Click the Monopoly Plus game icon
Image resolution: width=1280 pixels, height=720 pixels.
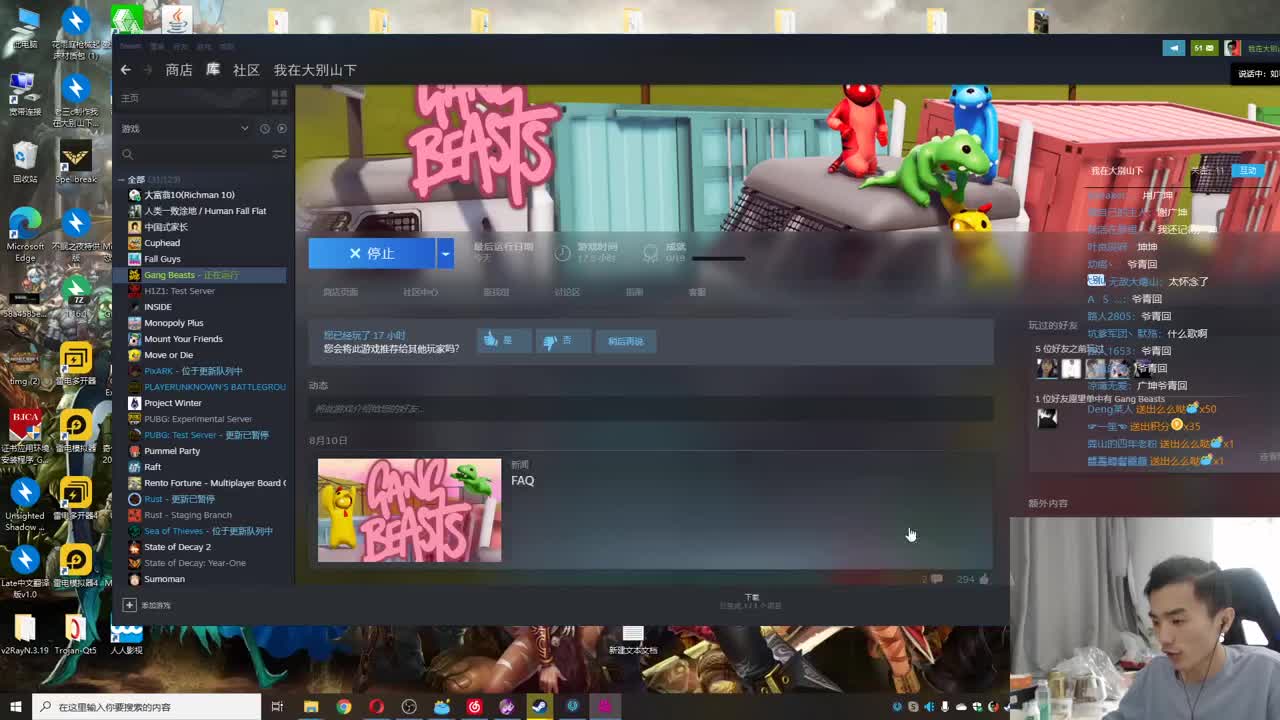(135, 323)
